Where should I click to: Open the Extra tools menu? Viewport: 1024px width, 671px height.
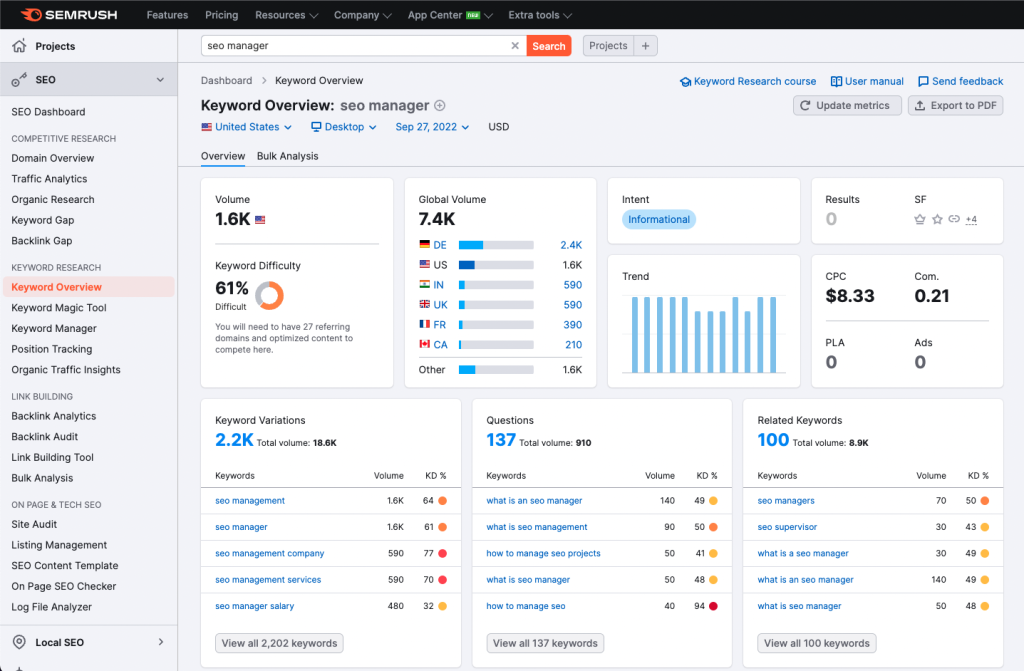click(539, 15)
